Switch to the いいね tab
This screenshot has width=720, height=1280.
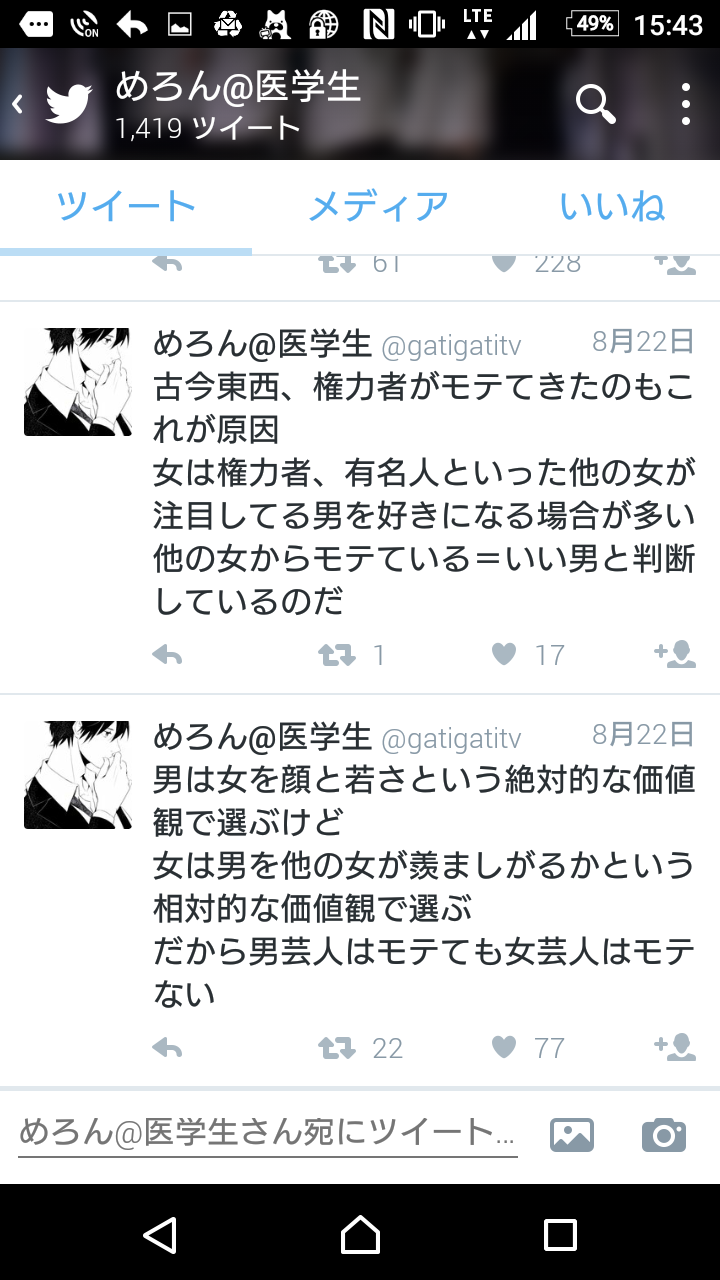(x=612, y=207)
